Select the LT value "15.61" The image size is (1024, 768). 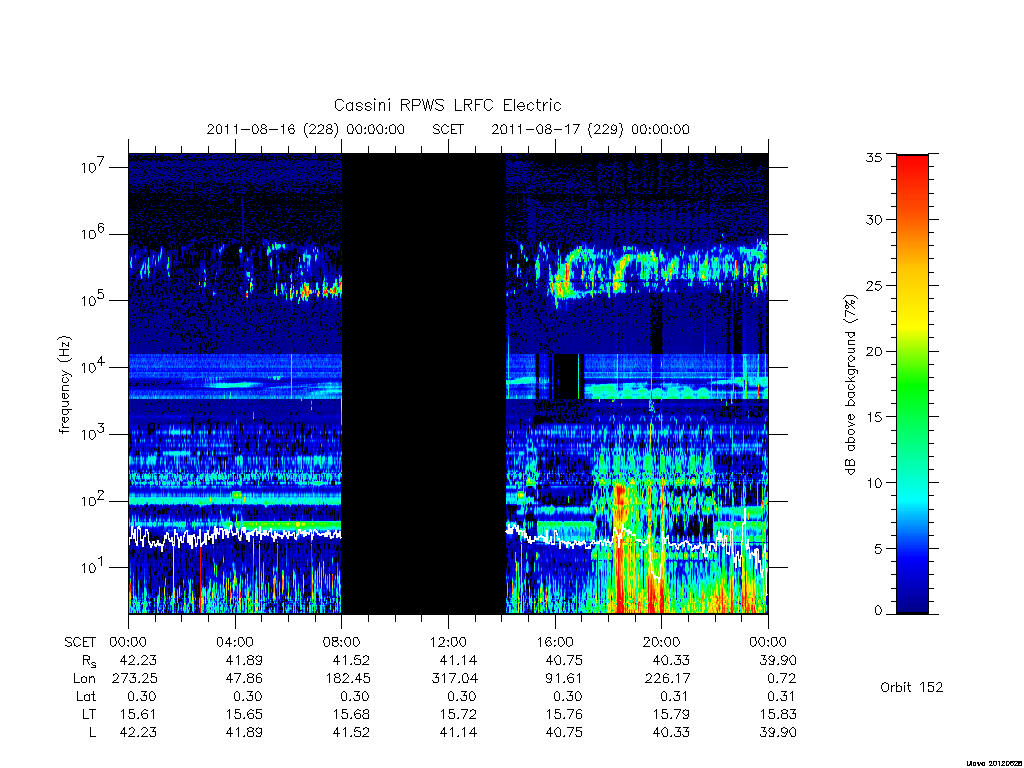pos(138,714)
